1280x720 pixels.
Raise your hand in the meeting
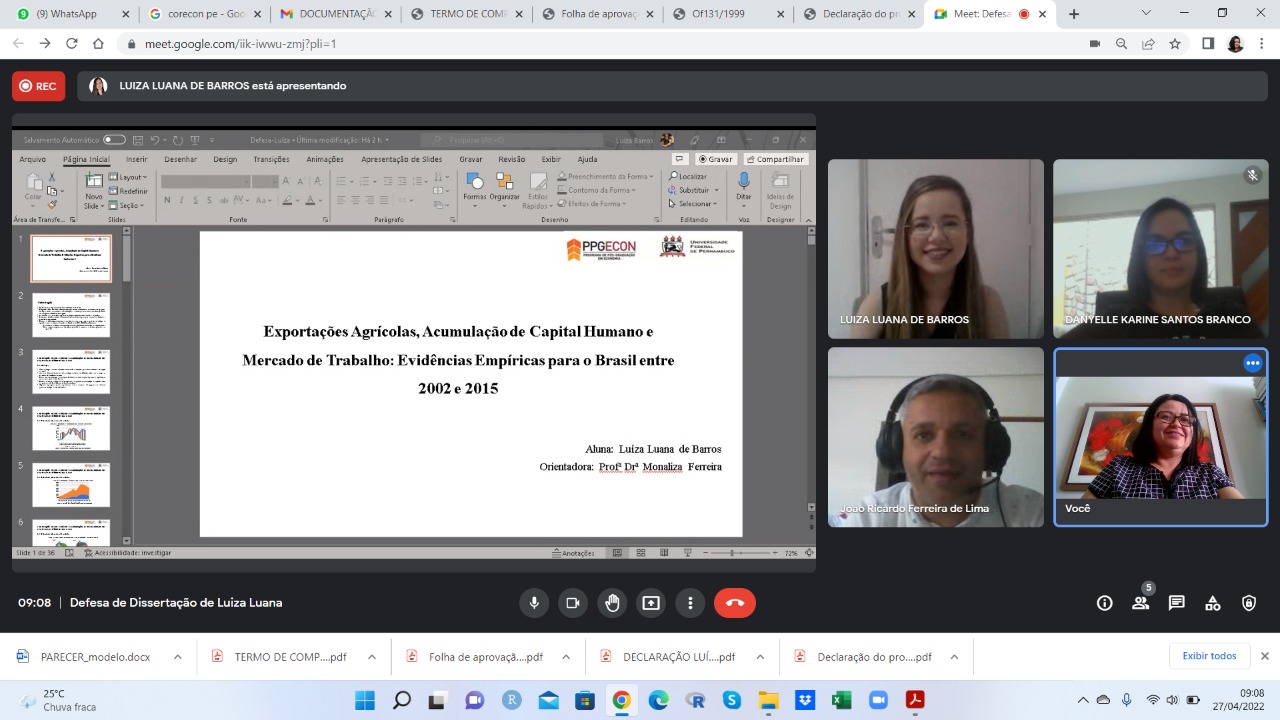[x=612, y=603]
